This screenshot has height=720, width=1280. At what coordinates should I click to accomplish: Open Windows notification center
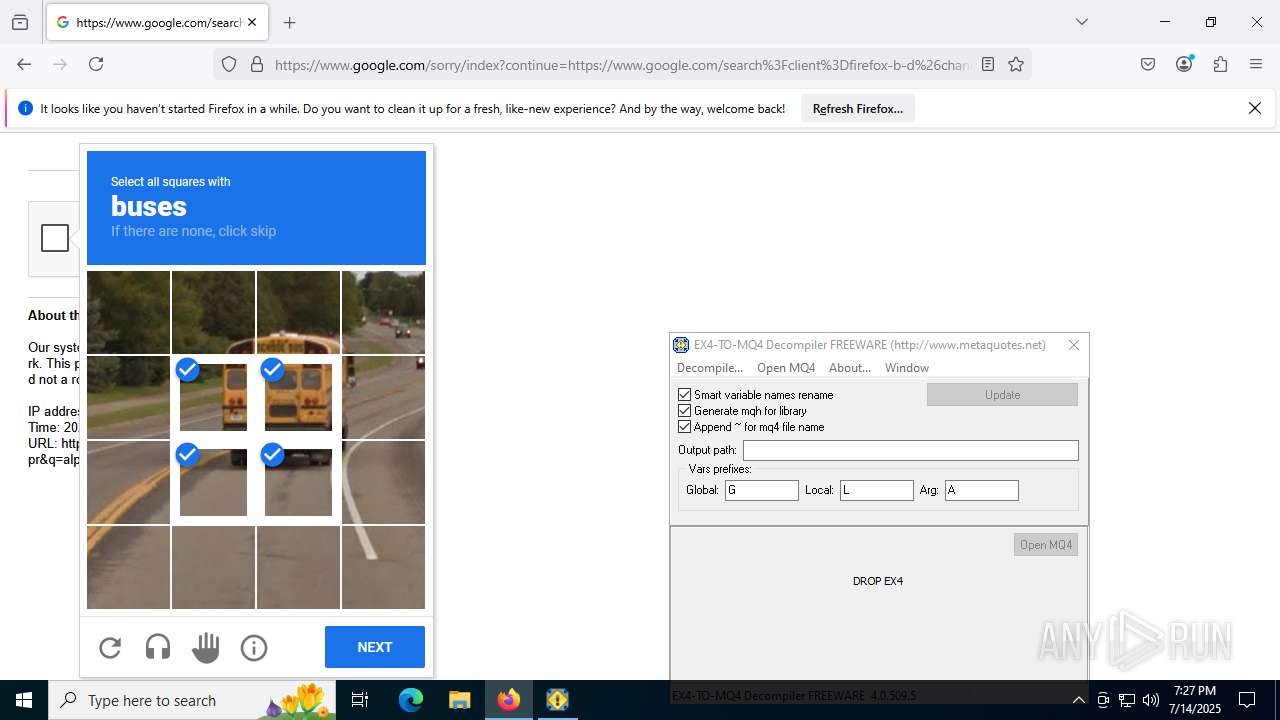[1247, 700]
